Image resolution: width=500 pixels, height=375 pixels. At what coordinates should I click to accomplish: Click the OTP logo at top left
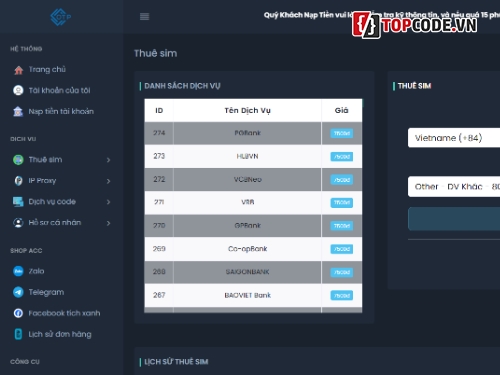[x=61, y=17]
